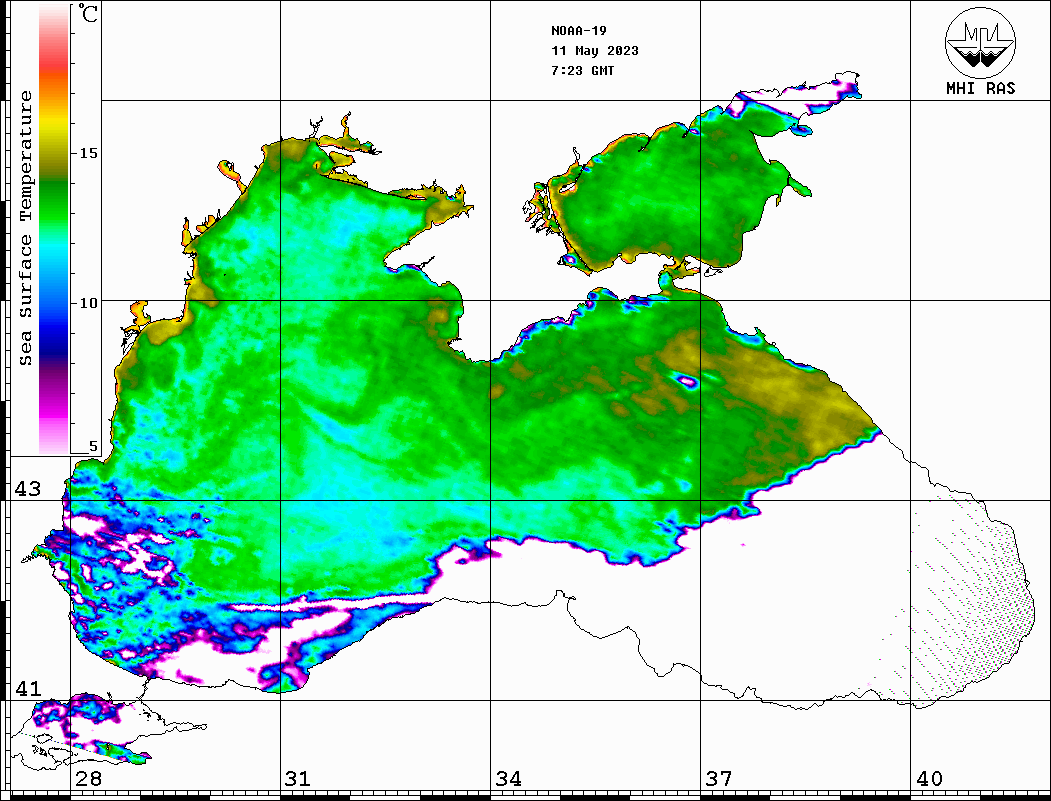Image resolution: width=1051 pixels, height=801 pixels.
Task: Click longitude label '28'
Action: tap(88, 779)
